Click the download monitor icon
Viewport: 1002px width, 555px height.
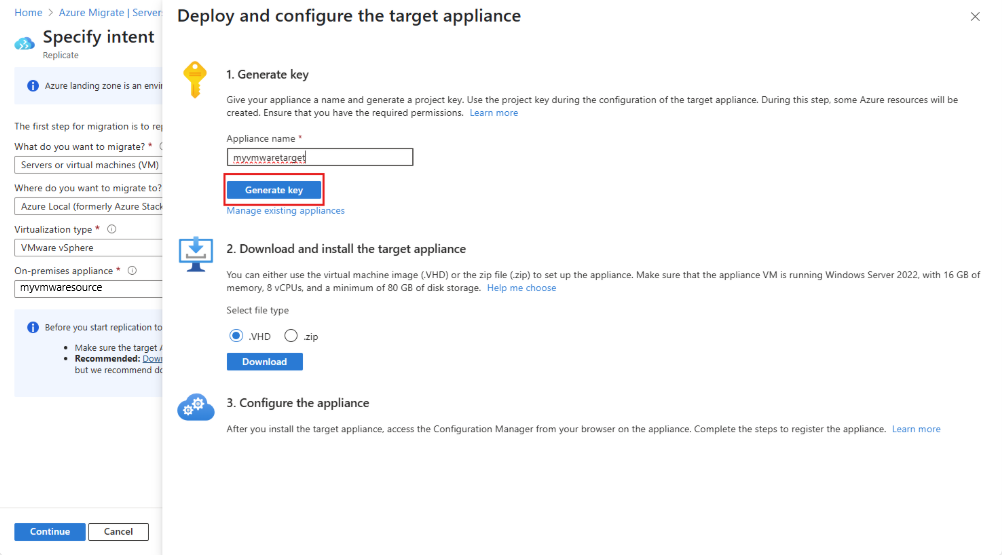[196, 254]
